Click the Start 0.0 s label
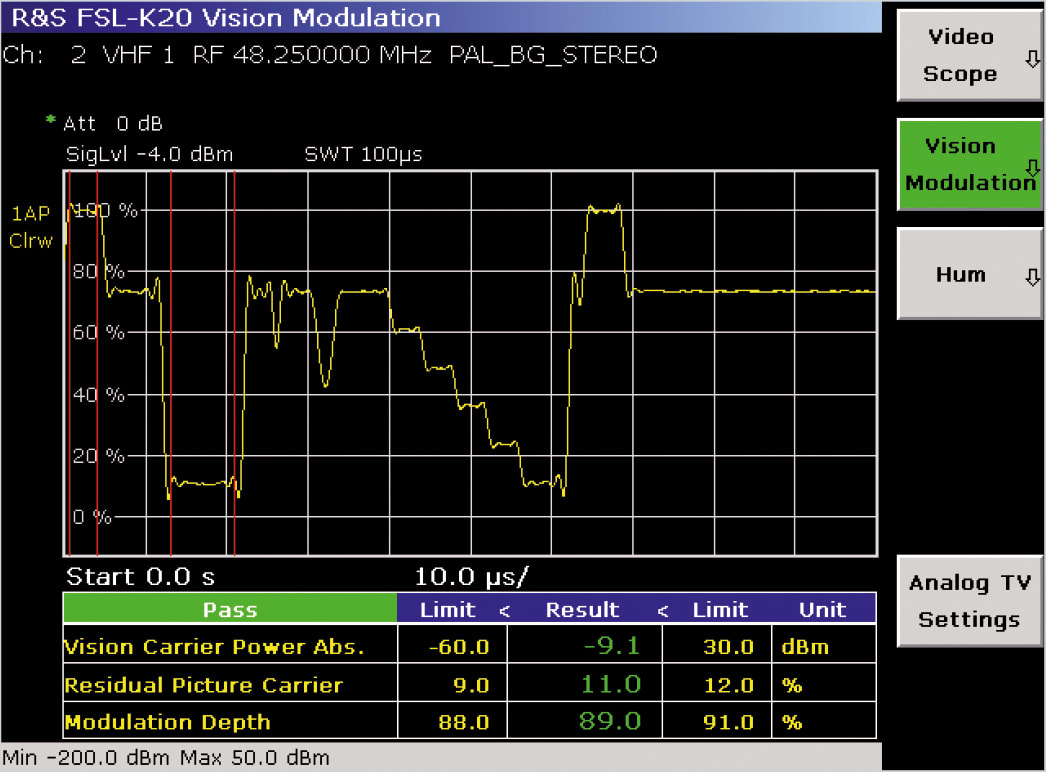This screenshot has height=772, width=1046. [140, 576]
